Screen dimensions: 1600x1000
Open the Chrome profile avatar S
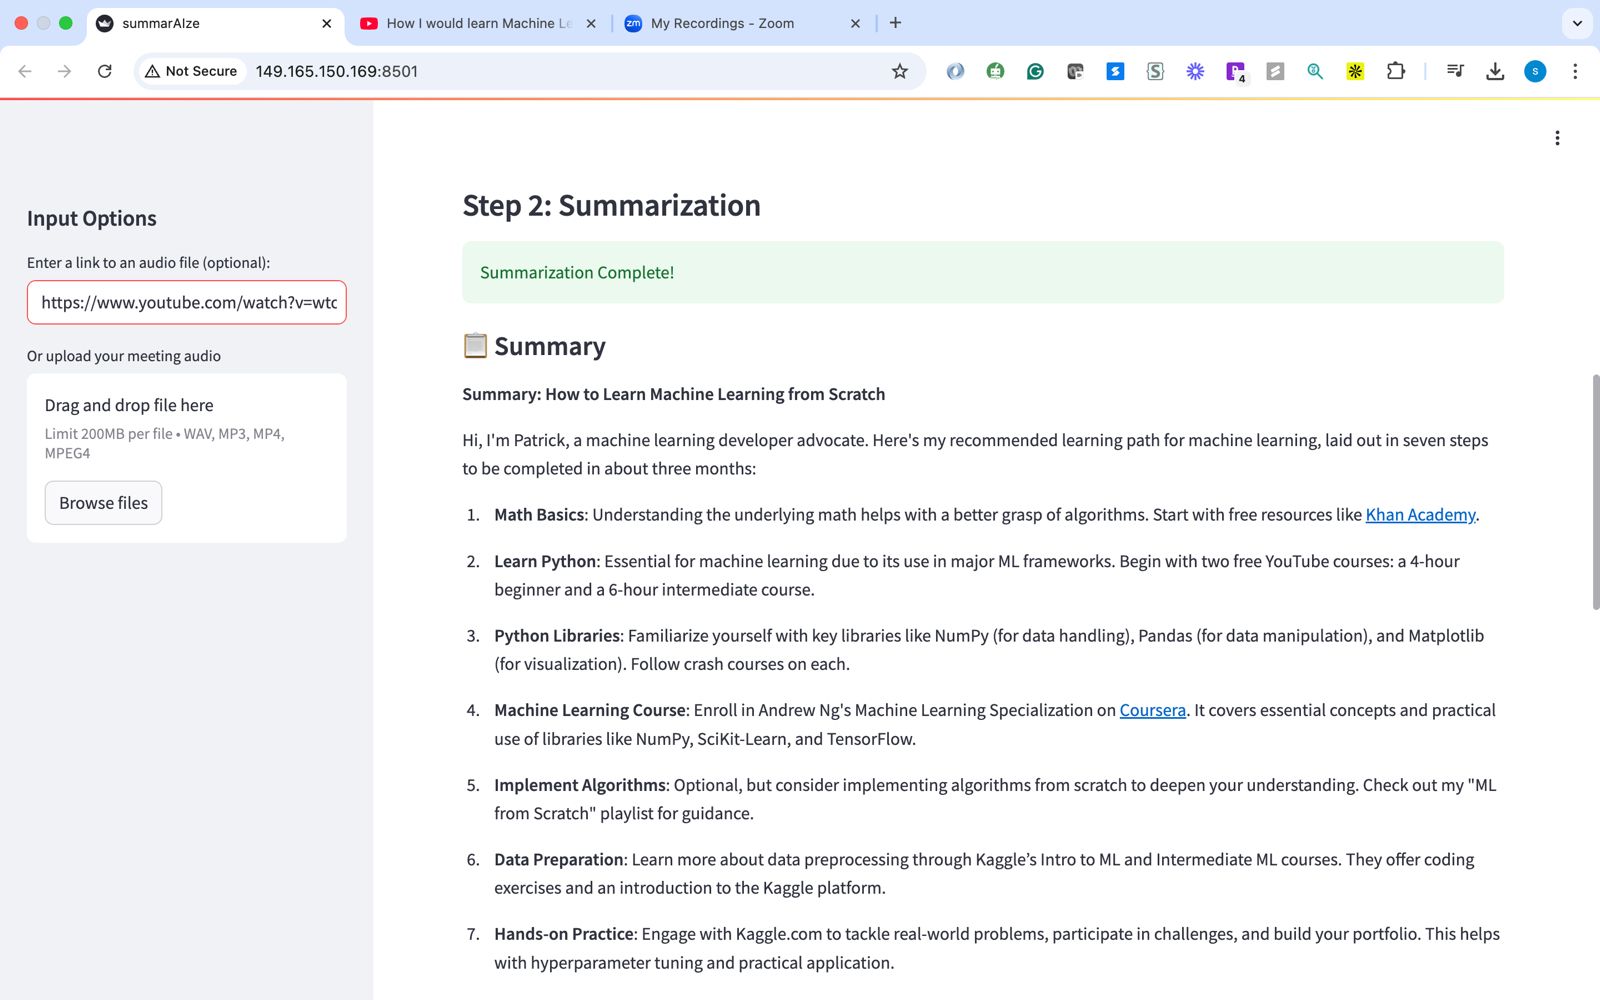pyautogui.click(x=1535, y=71)
